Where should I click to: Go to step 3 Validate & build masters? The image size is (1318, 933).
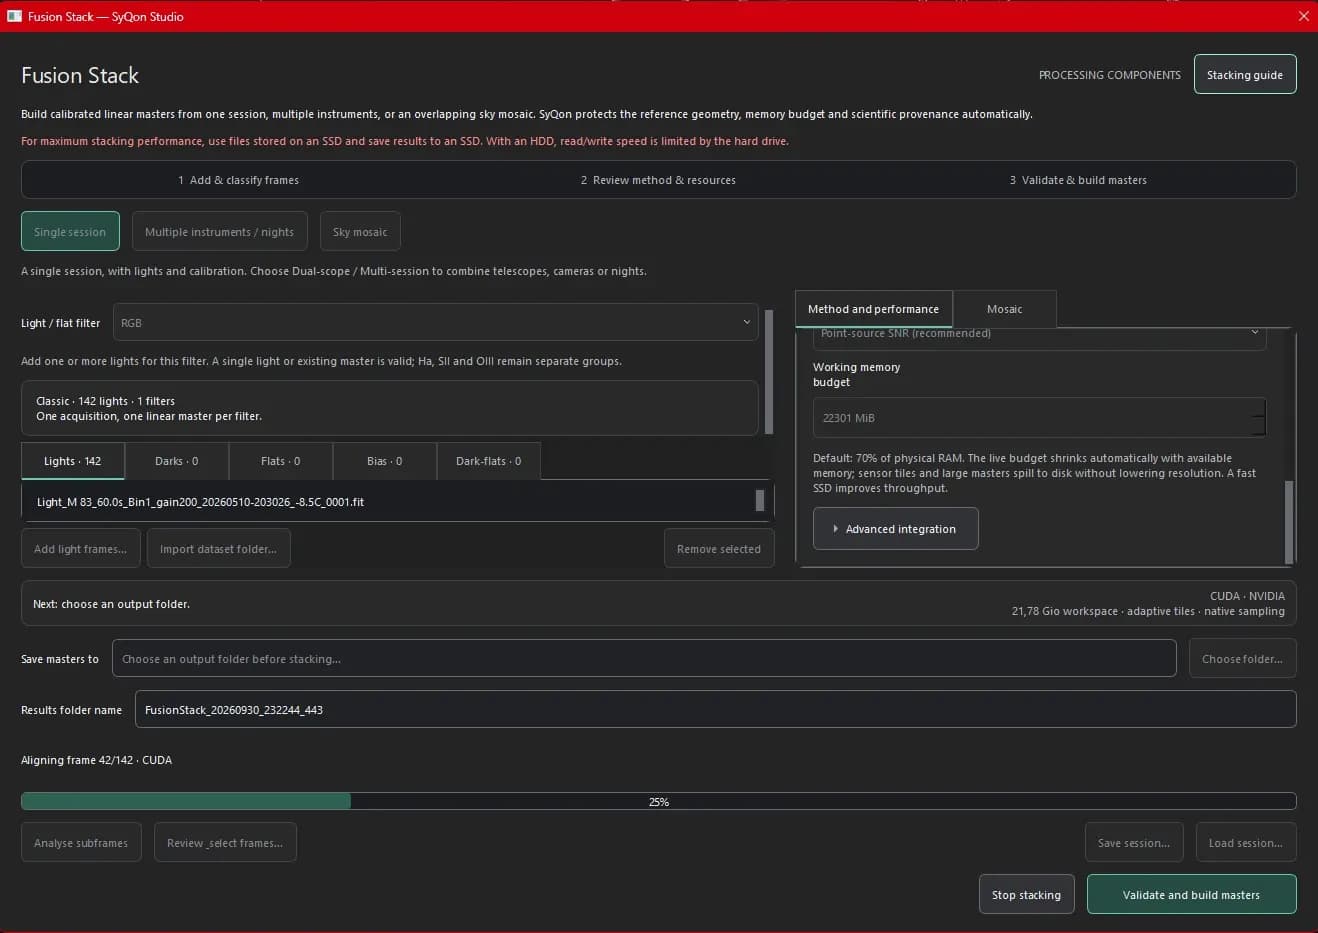coord(1078,180)
